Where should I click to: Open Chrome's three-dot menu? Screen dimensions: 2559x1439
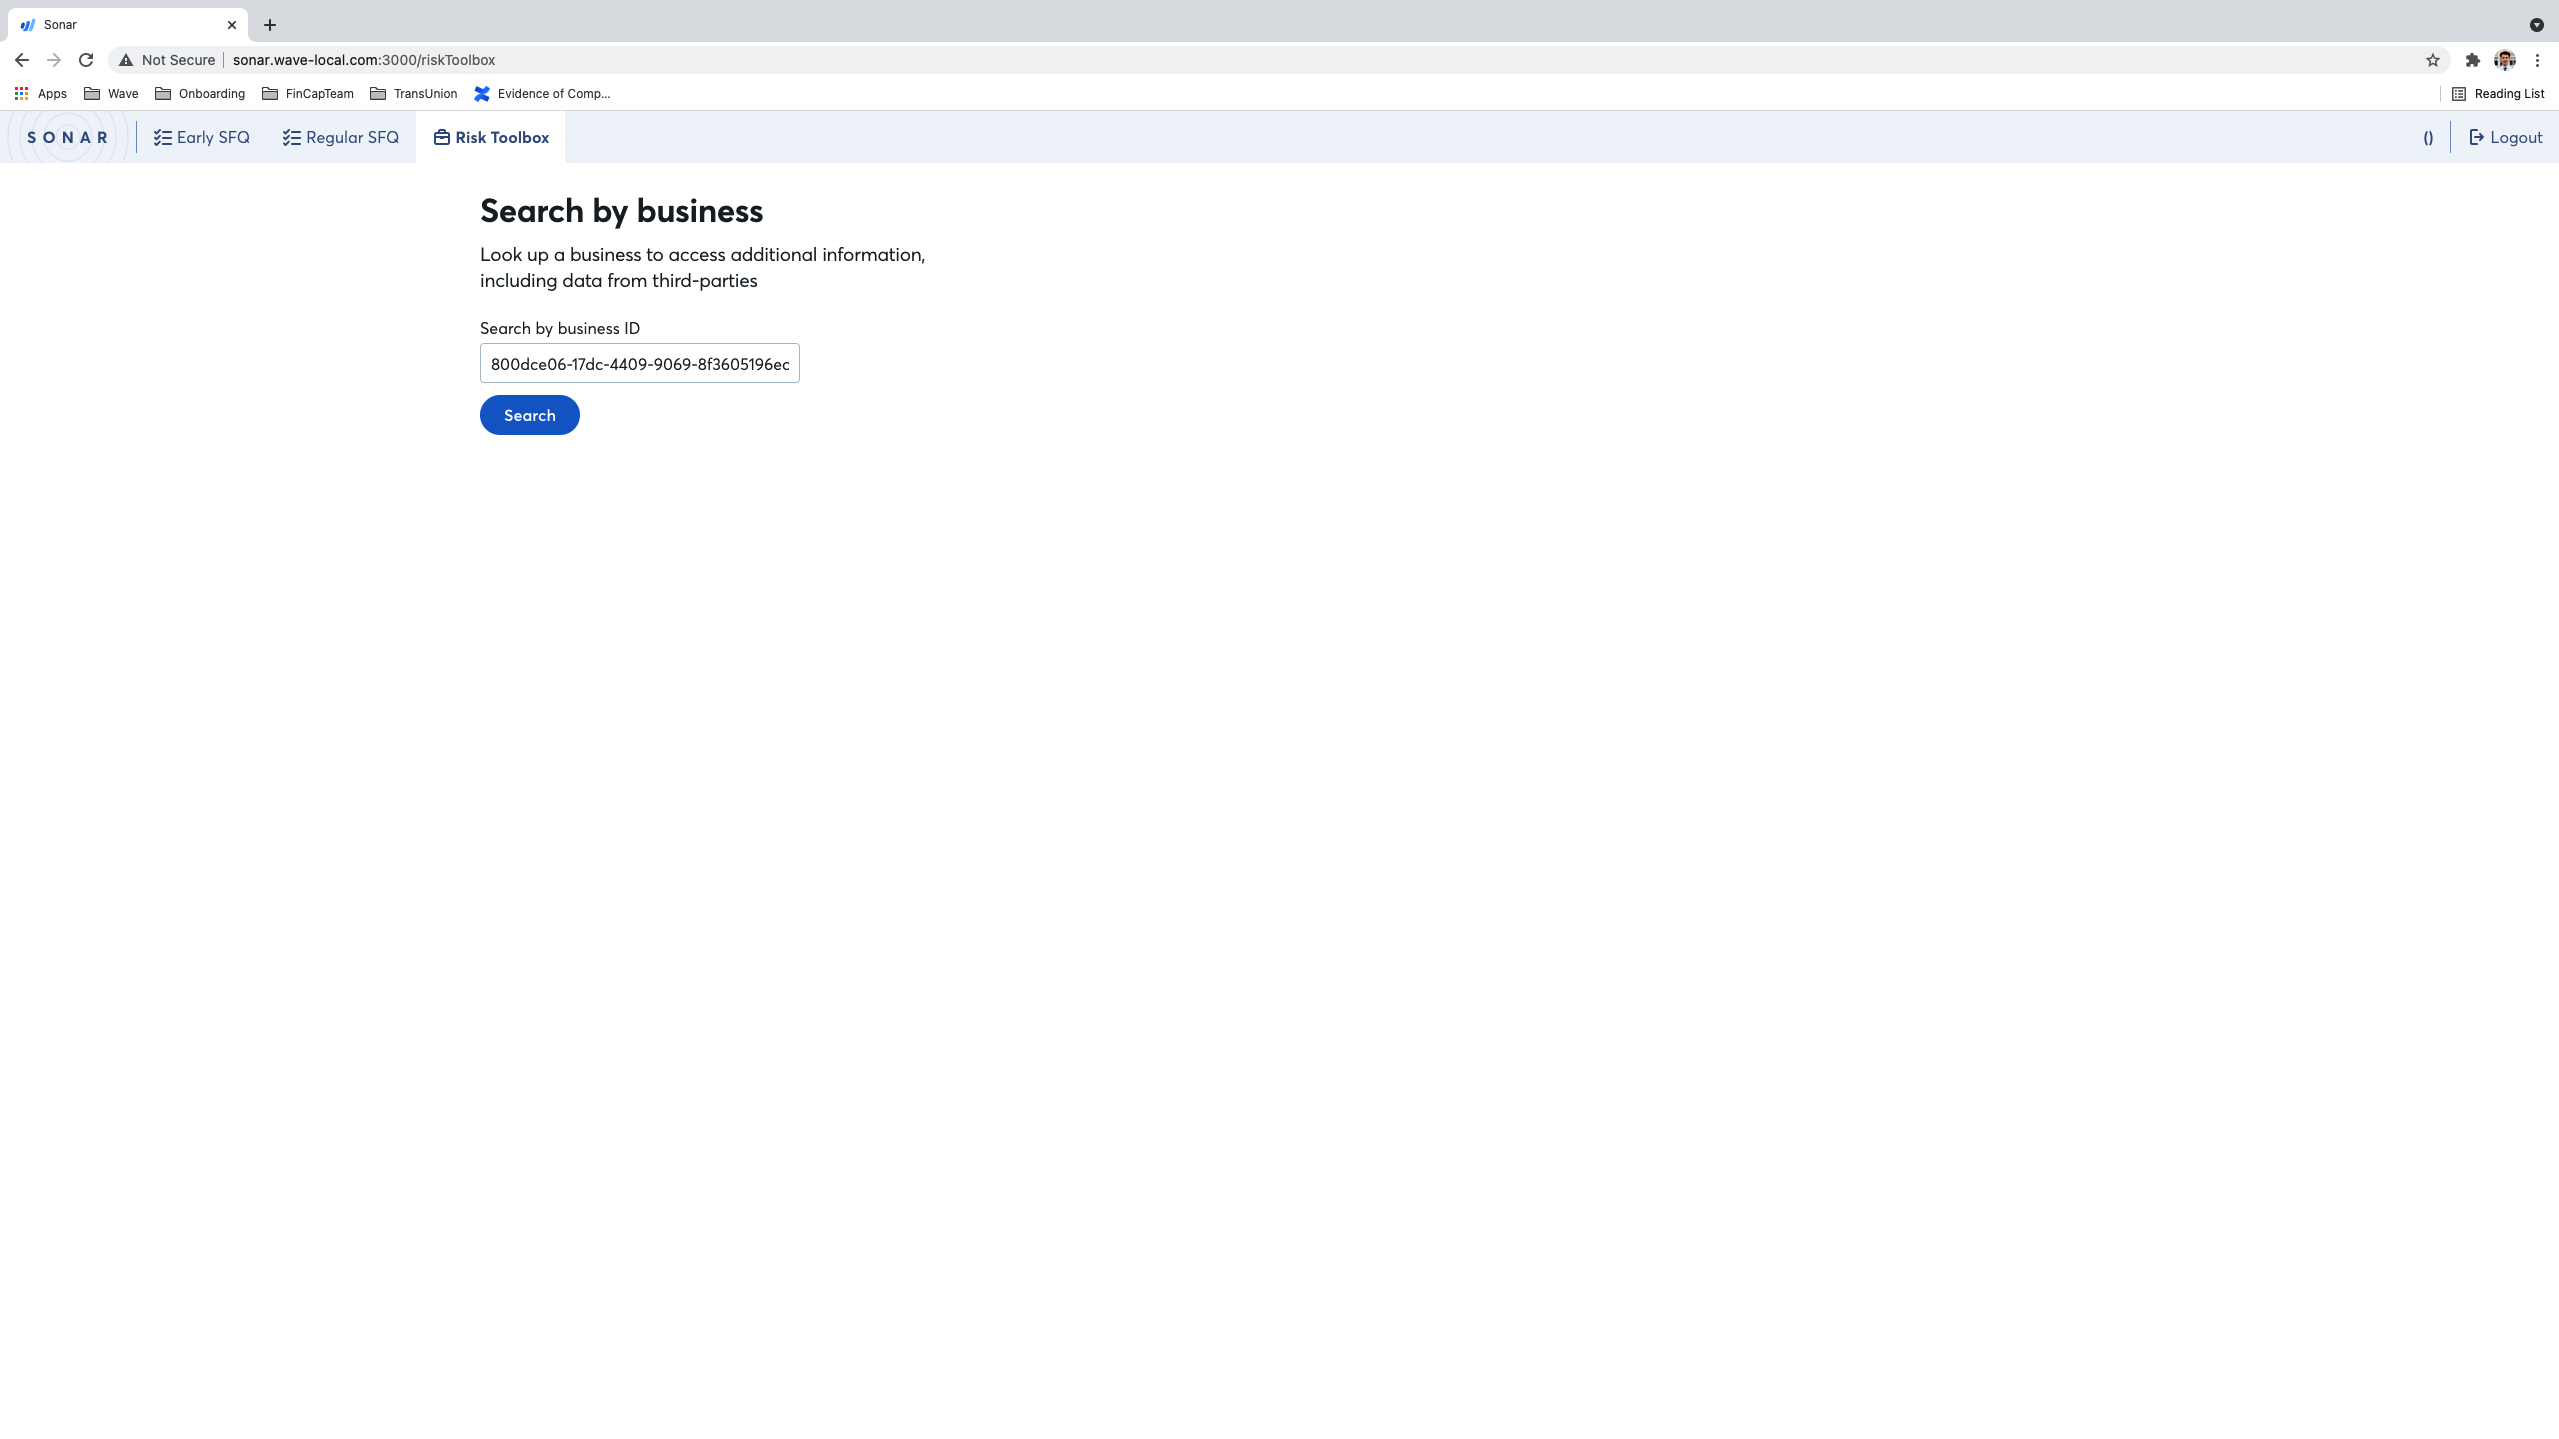point(2537,60)
